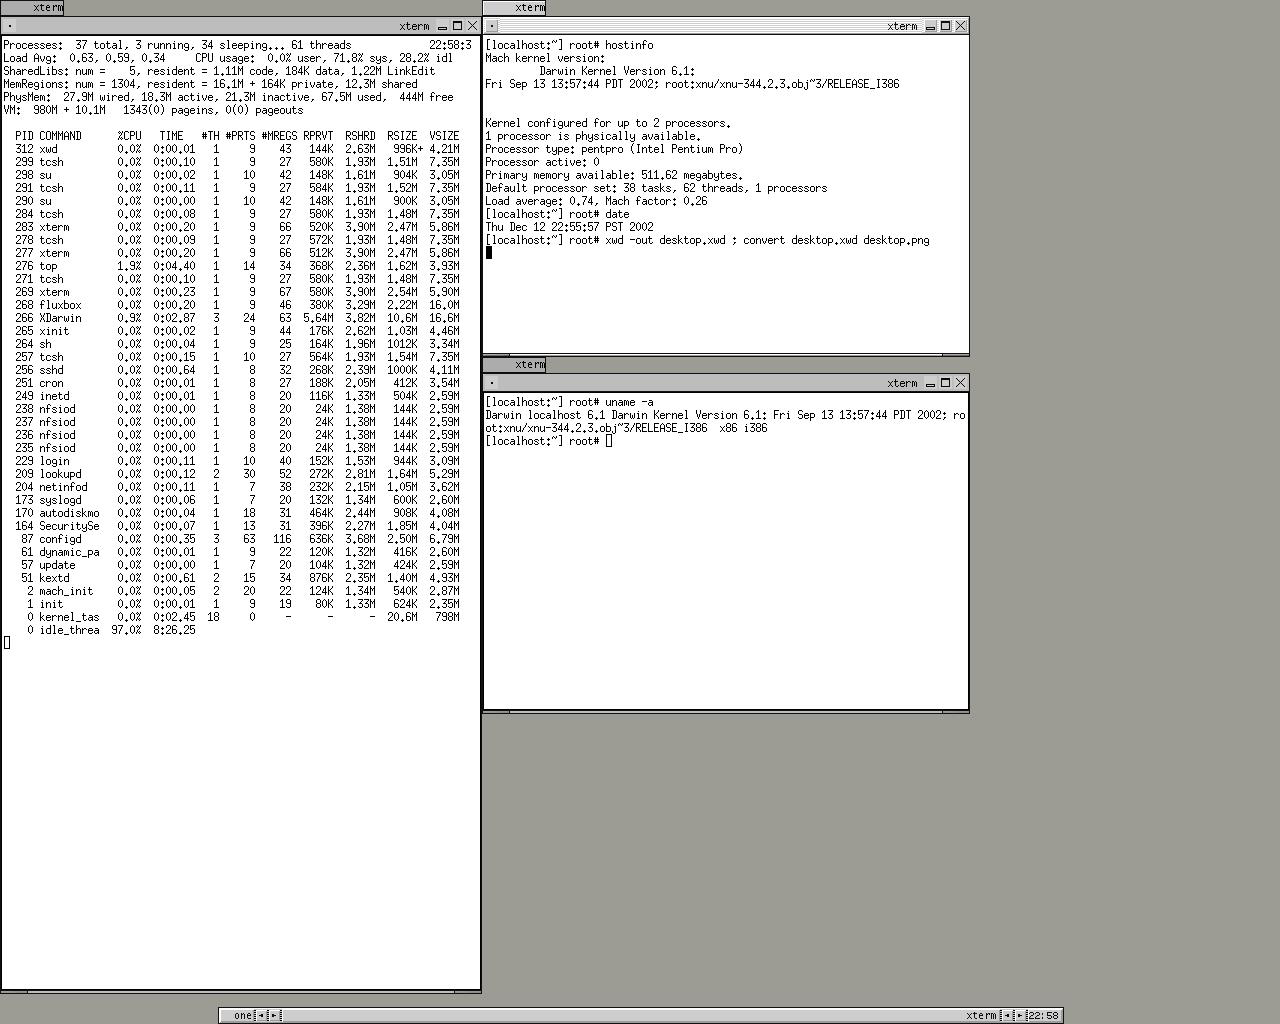Viewport: 1280px width, 1024px height.
Task: Click the workspace name "one" in toolbar
Action: pos(242,1016)
